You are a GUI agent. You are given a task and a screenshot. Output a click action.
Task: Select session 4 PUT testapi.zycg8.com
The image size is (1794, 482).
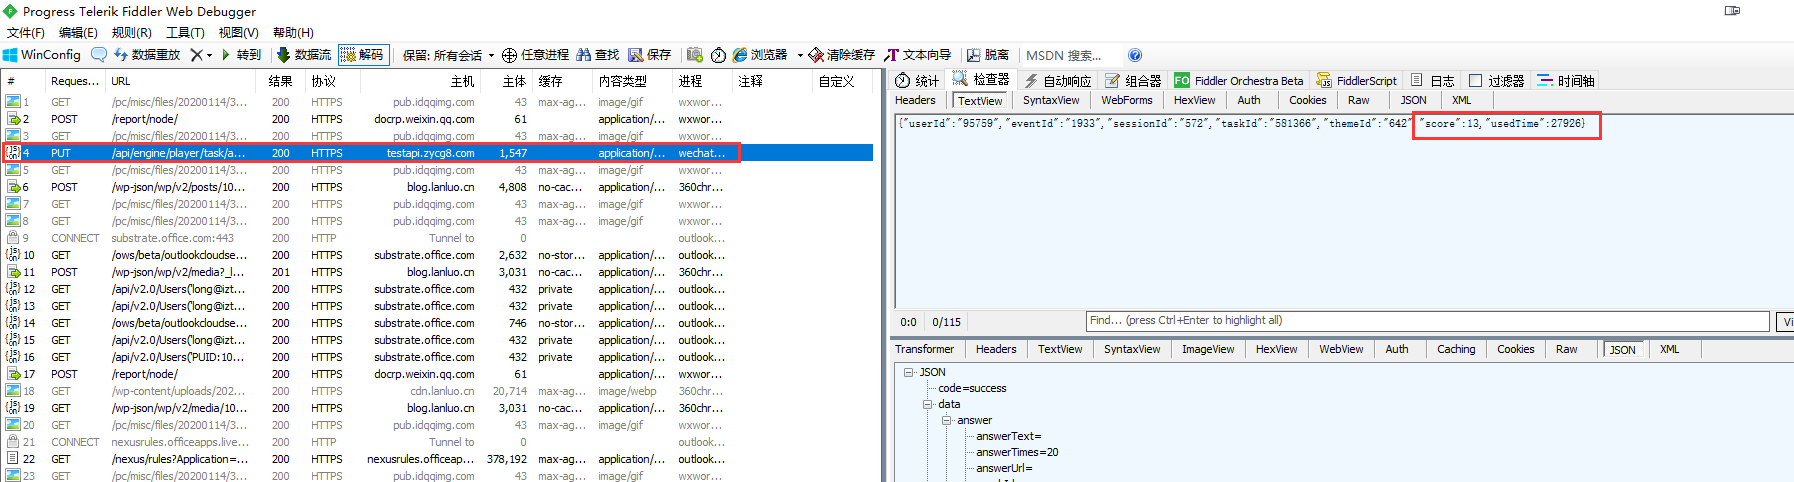pos(438,153)
